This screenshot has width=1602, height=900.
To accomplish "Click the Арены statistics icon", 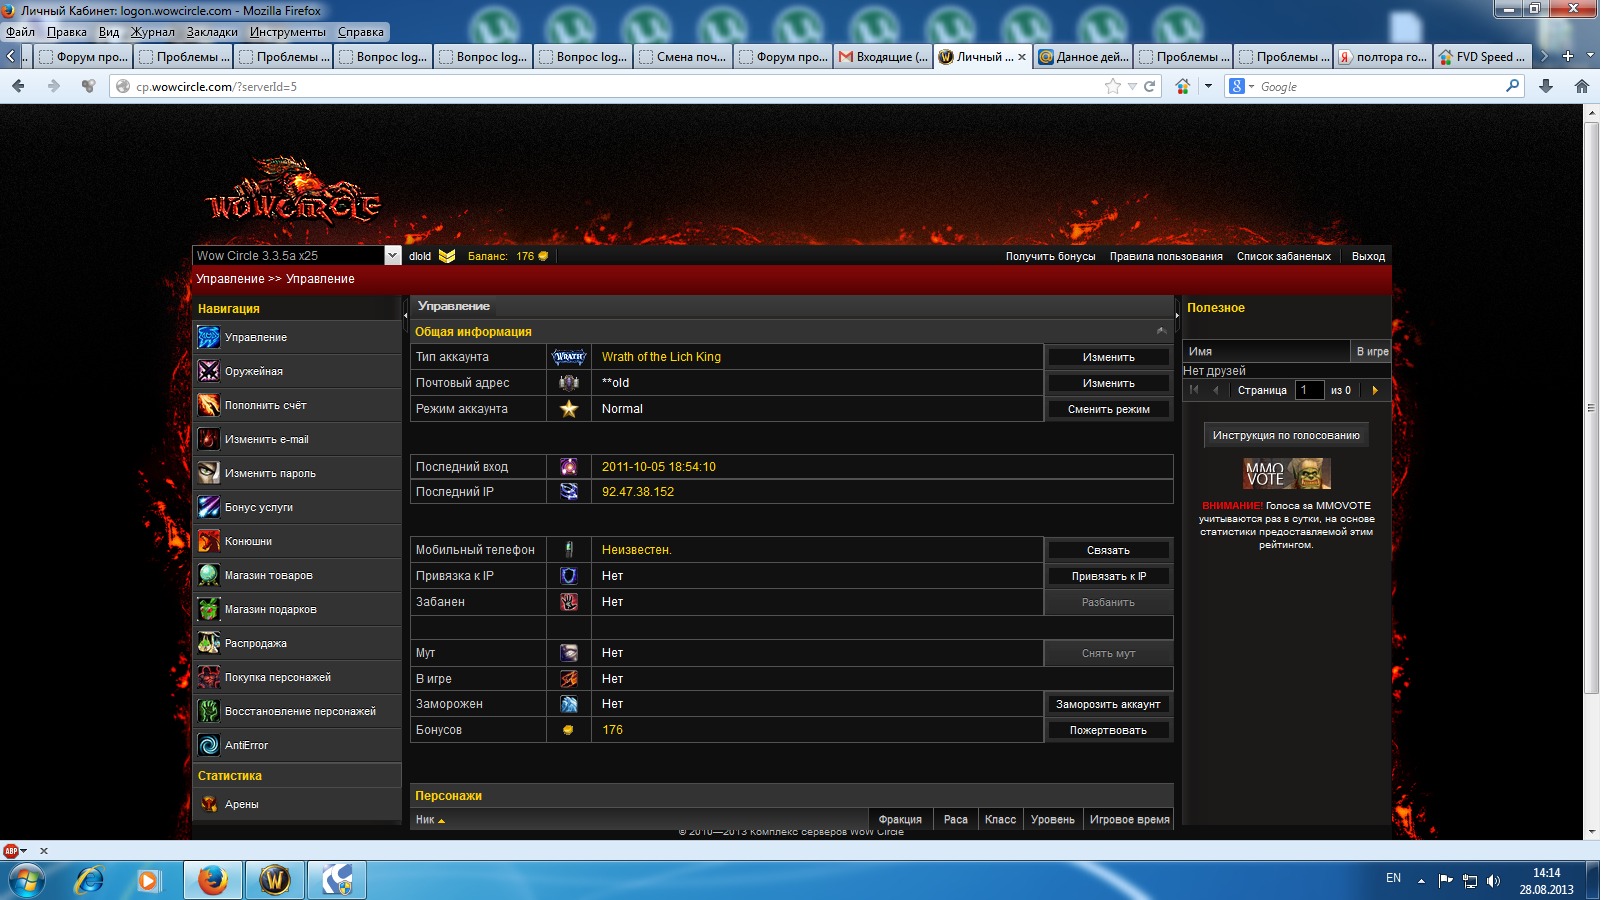I will (x=208, y=805).
